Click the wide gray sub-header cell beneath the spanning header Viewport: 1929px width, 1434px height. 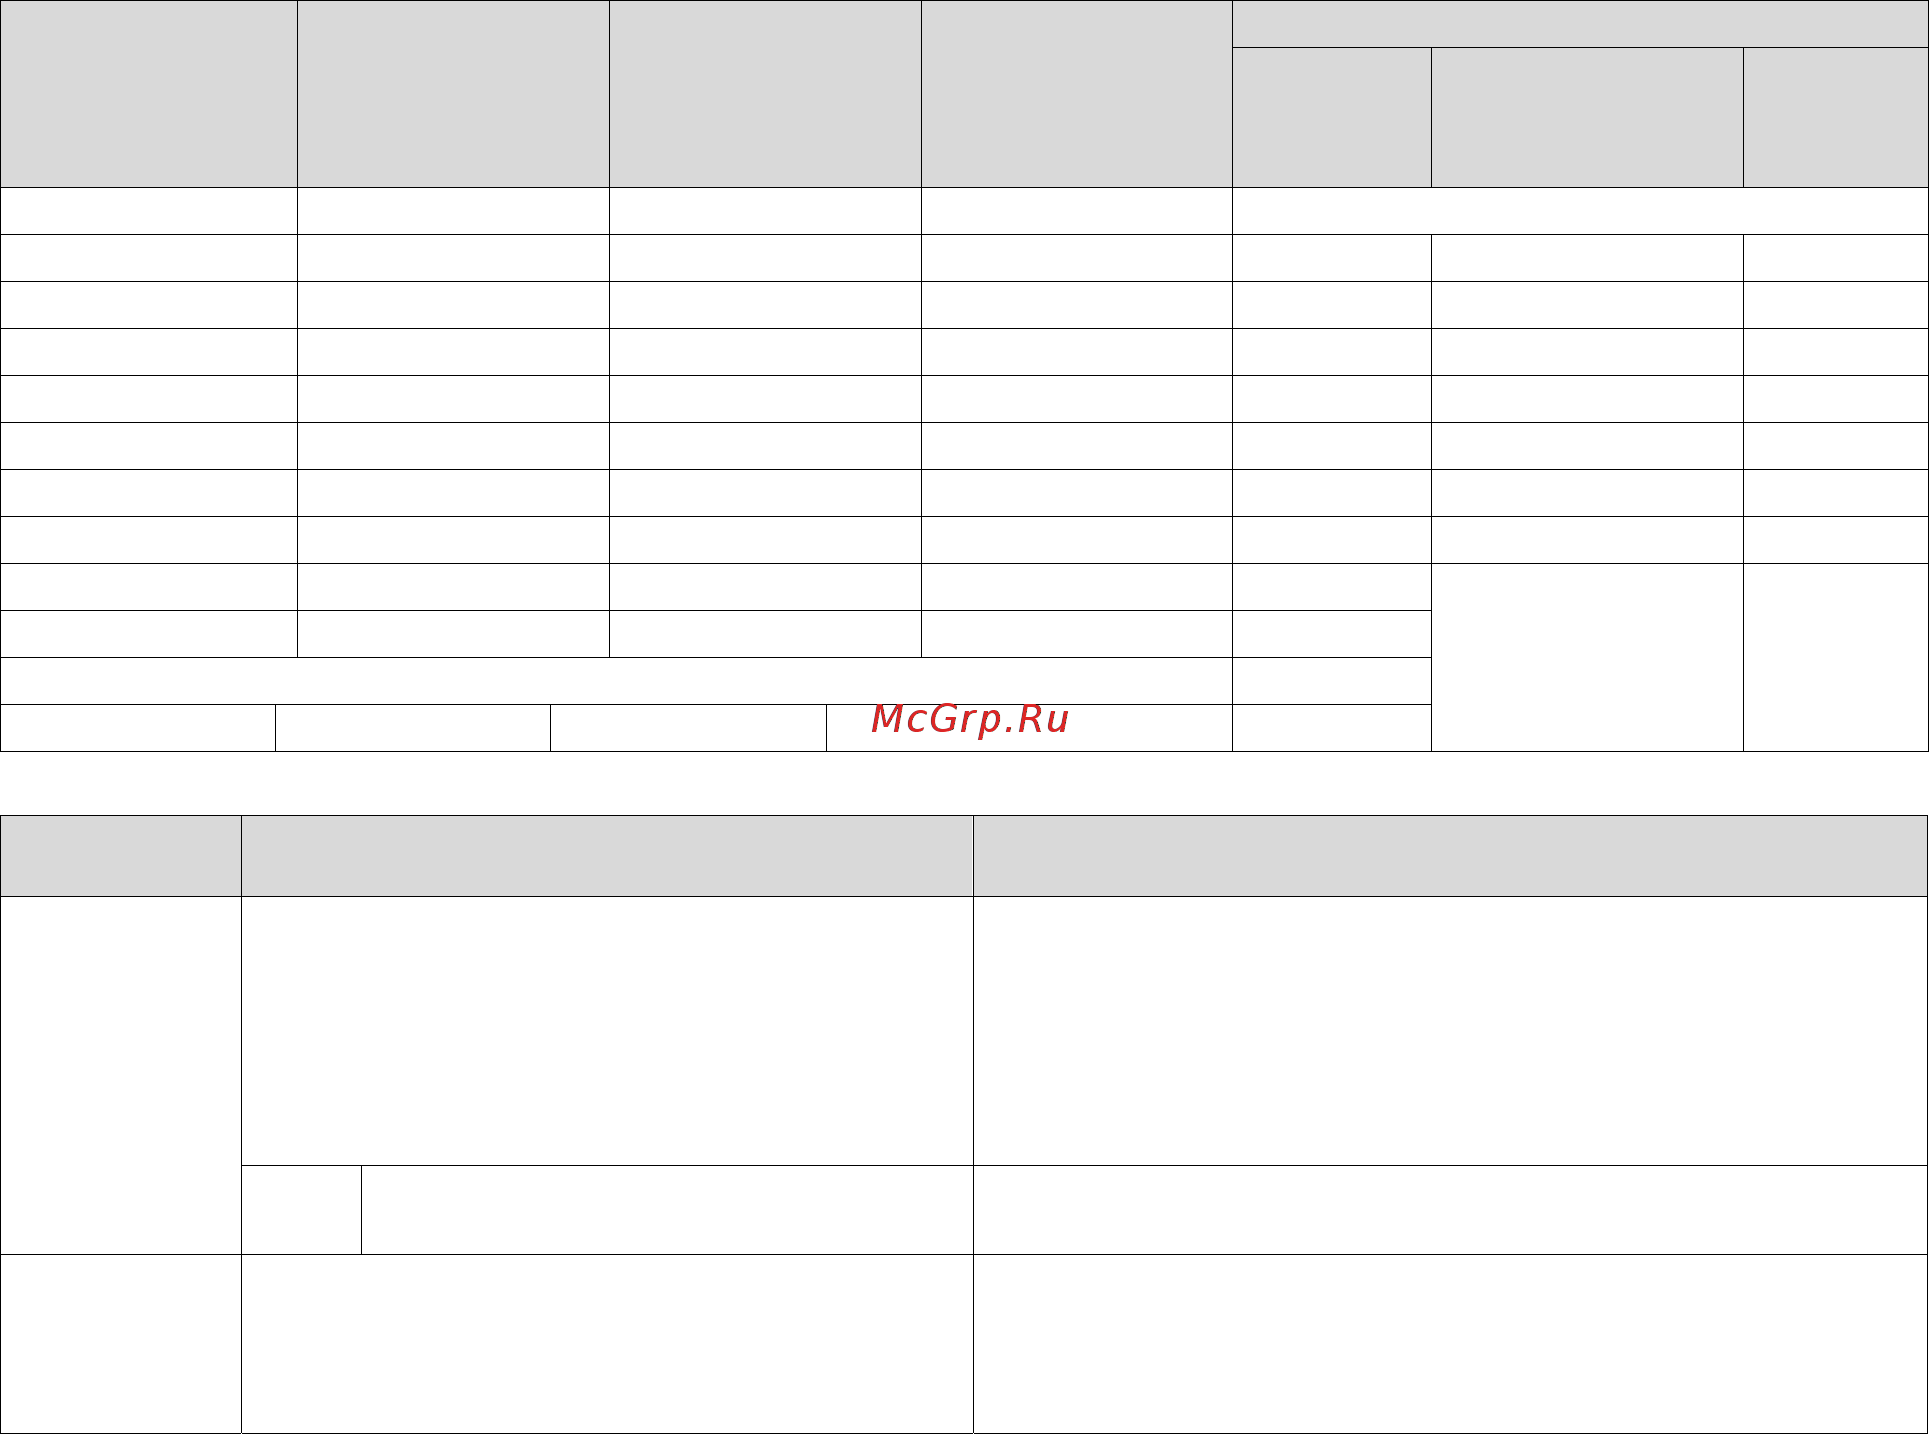click(x=1587, y=118)
